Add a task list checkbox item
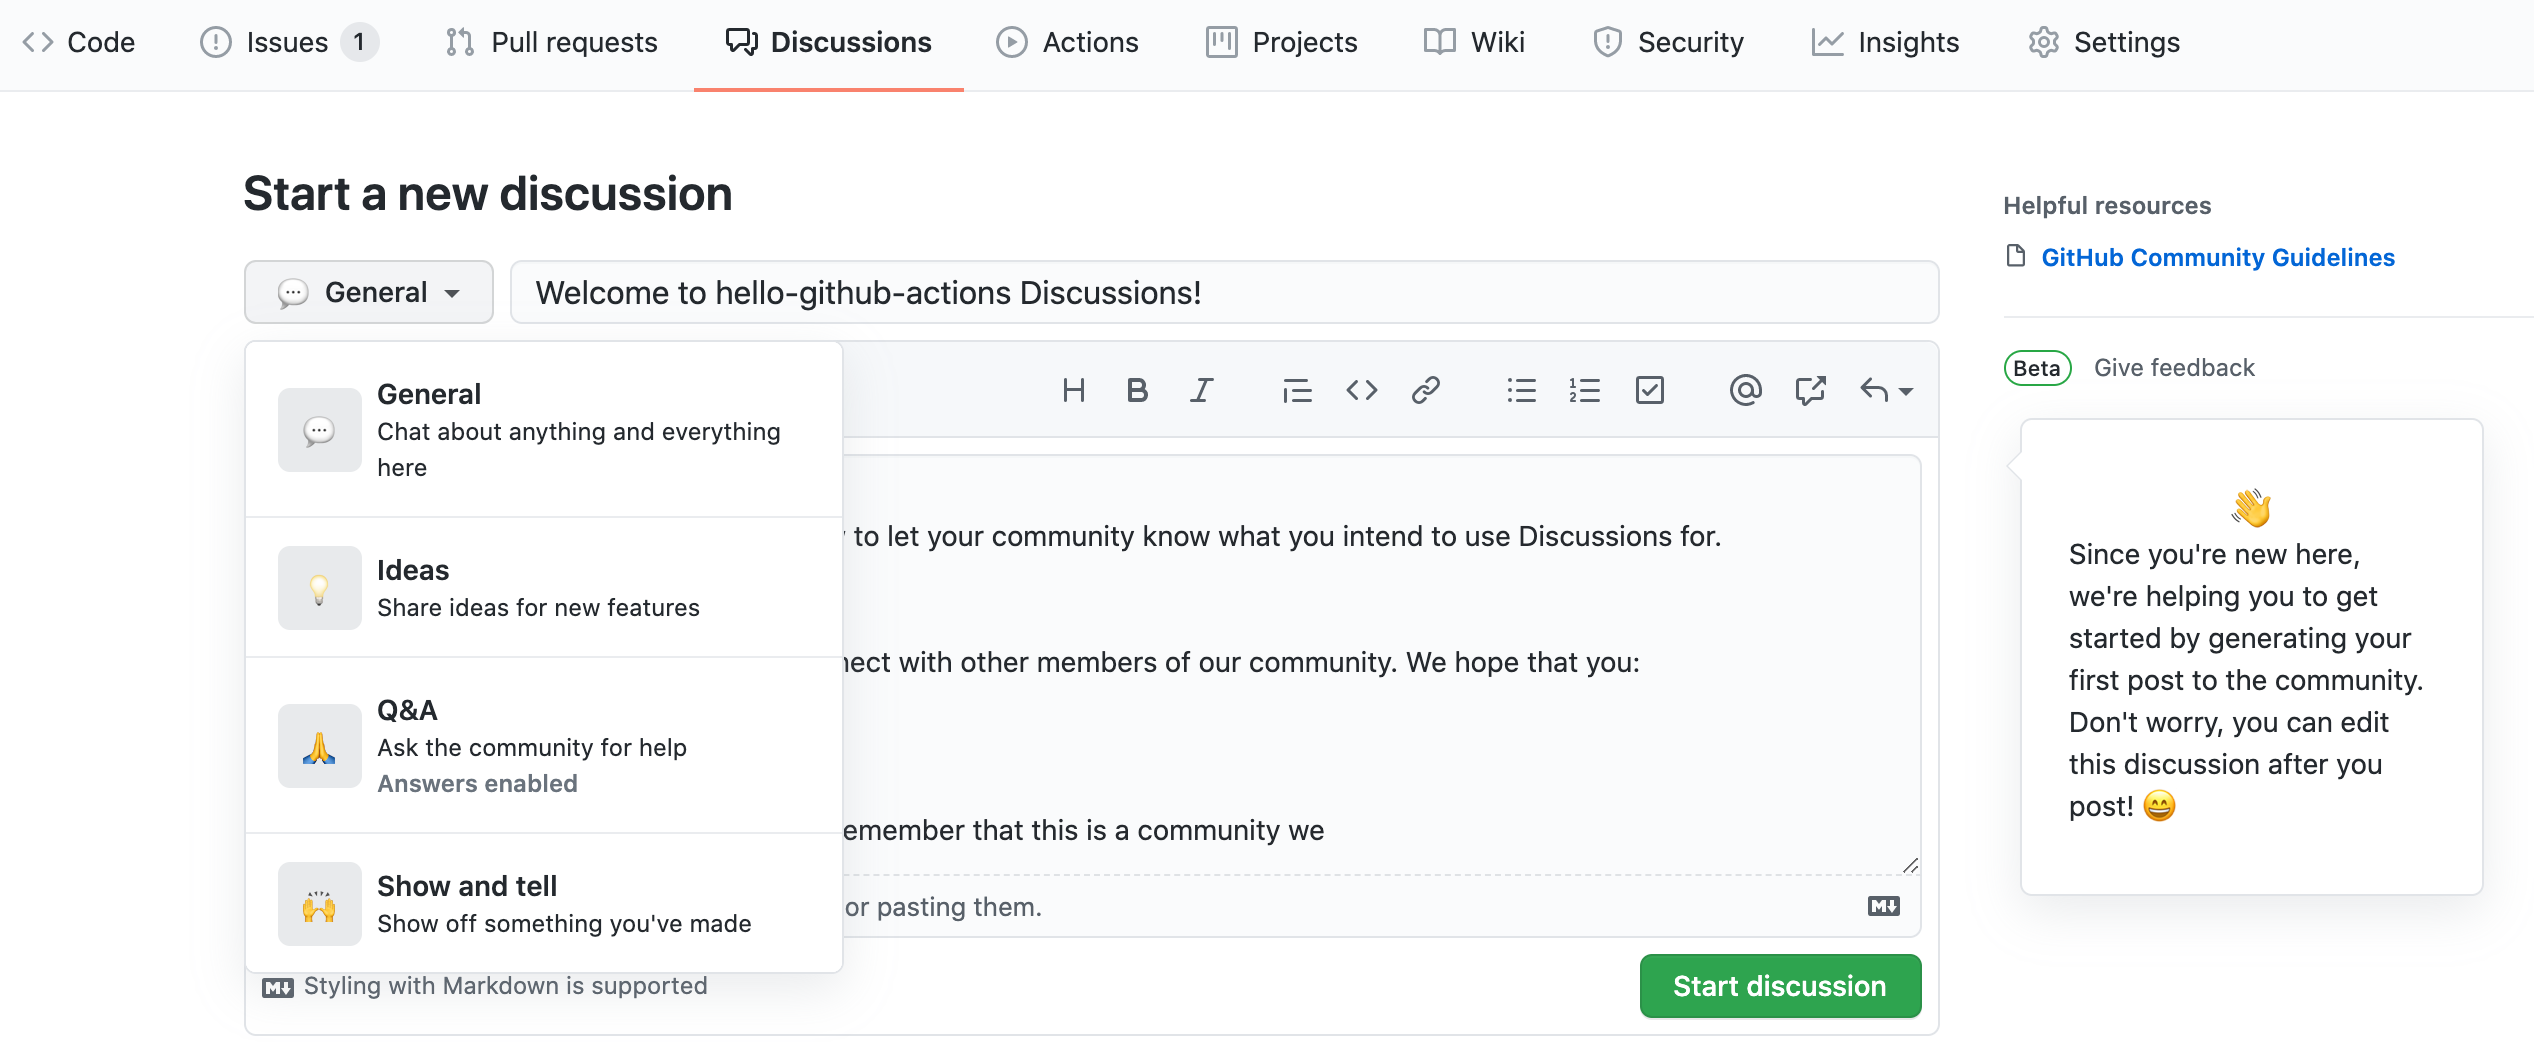 pos(1649,390)
